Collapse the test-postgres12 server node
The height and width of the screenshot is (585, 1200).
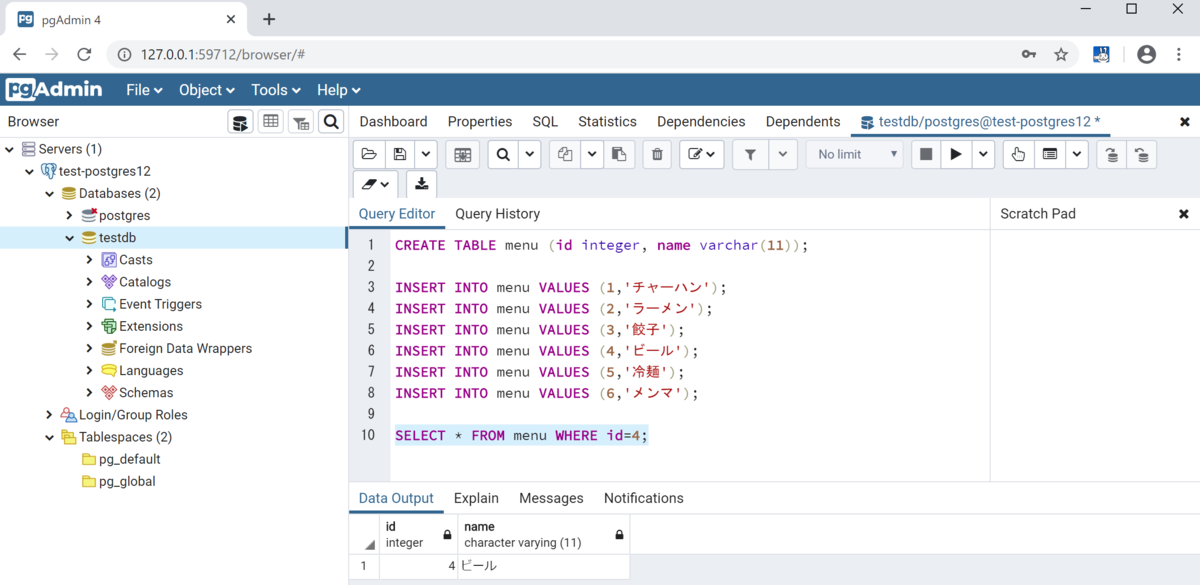coord(30,171)
